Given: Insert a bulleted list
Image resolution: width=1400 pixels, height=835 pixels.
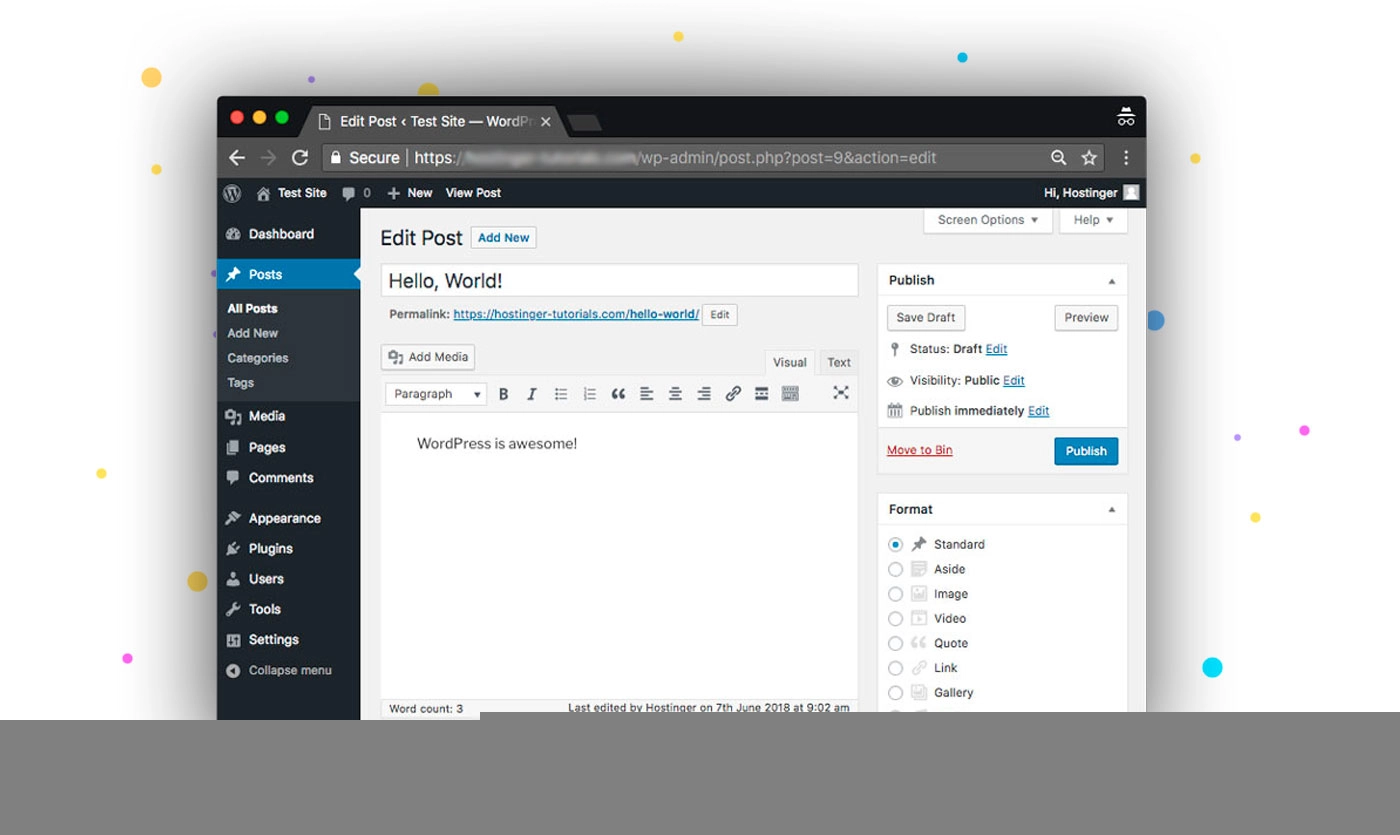Looking at the screenshot, I should click(561, 394).
